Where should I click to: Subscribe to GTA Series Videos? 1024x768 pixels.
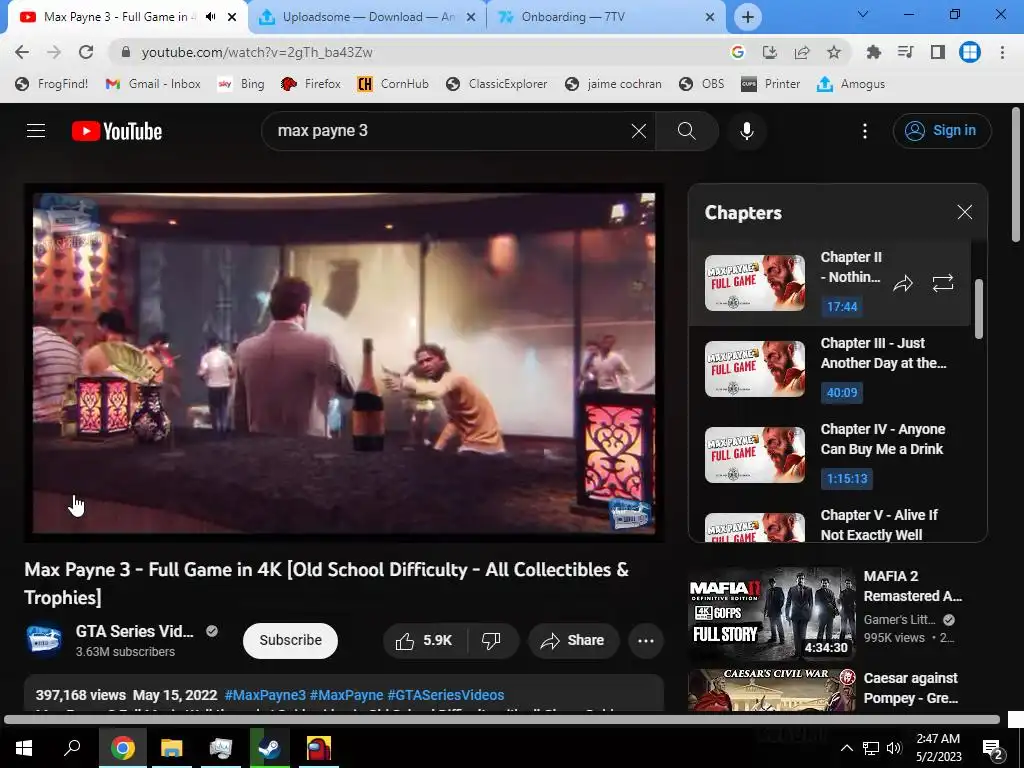[x=291, y=641]
